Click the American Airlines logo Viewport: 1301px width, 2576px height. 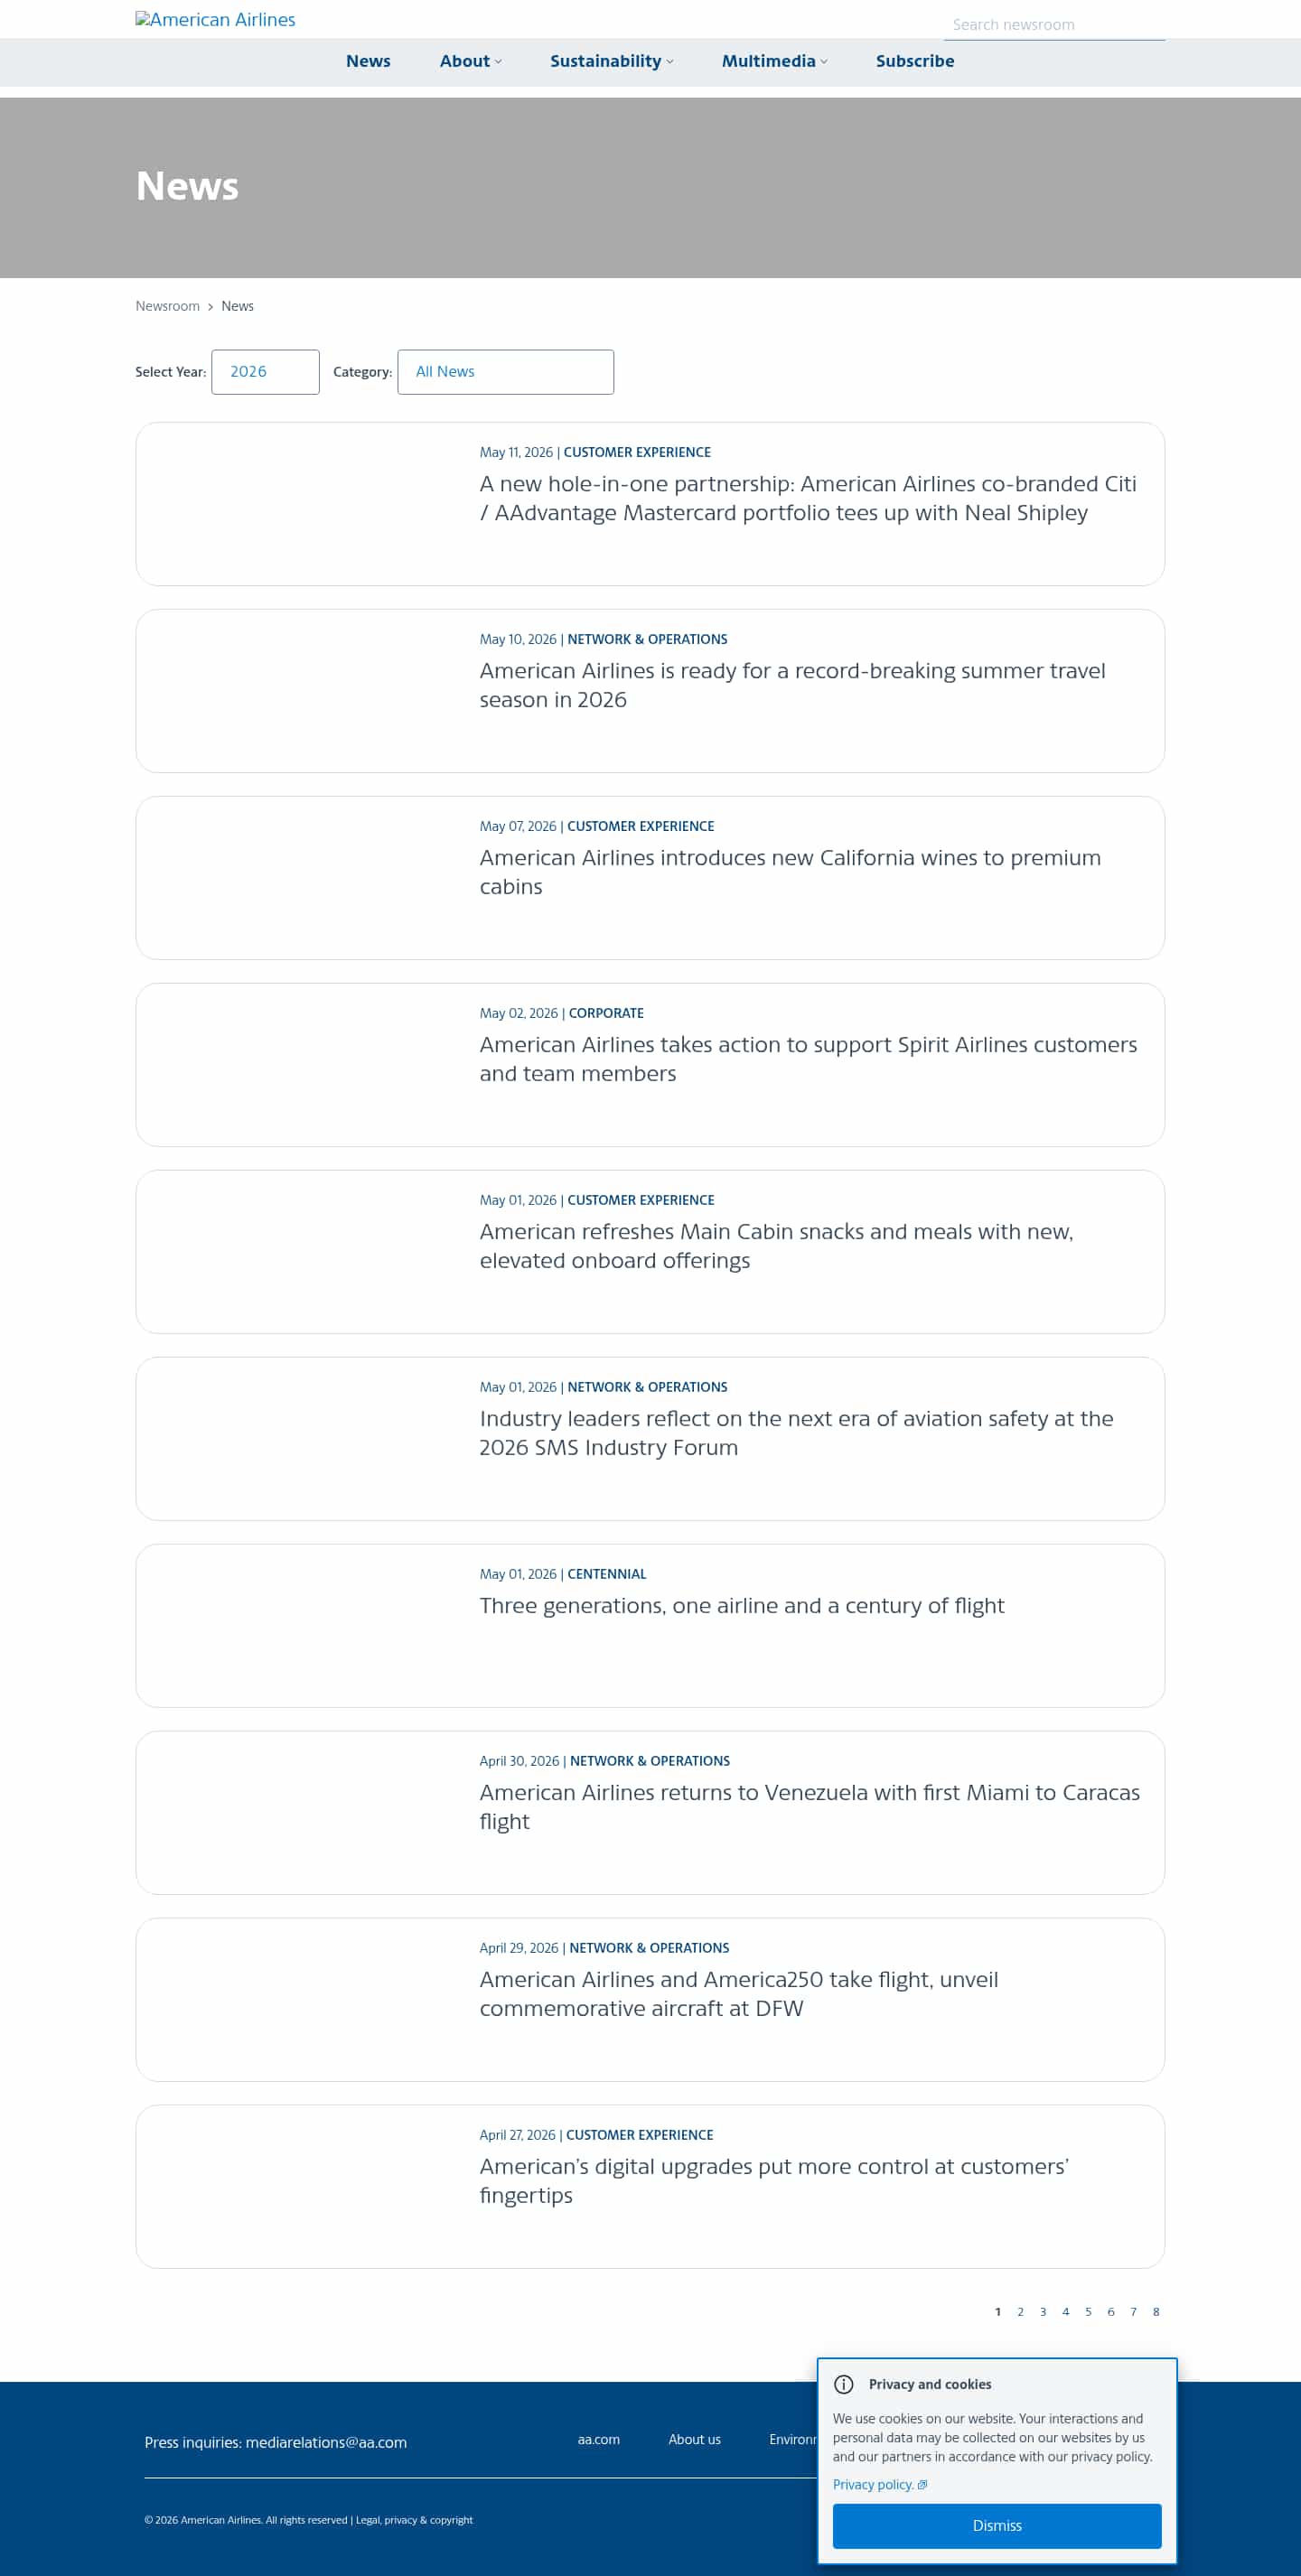pos(215,20)
